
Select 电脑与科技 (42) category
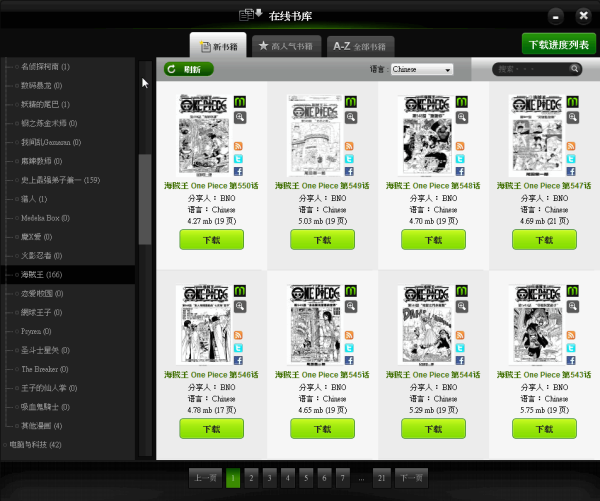pos(35,445)
